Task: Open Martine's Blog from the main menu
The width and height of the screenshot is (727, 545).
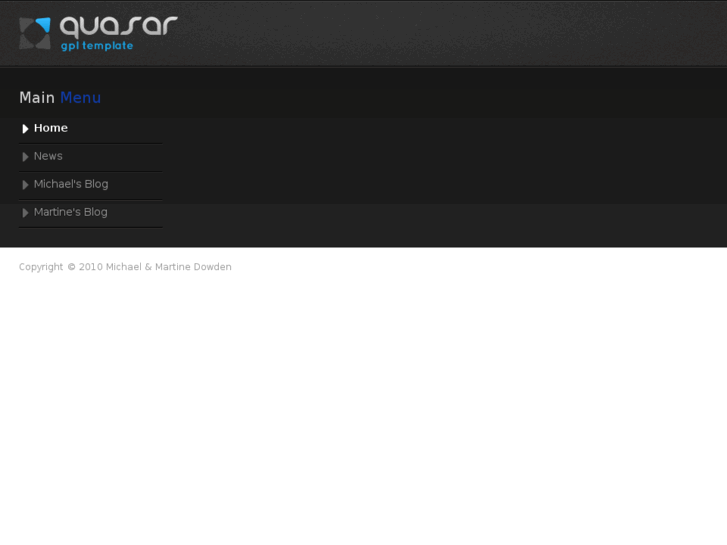Action: coord(70,212)
